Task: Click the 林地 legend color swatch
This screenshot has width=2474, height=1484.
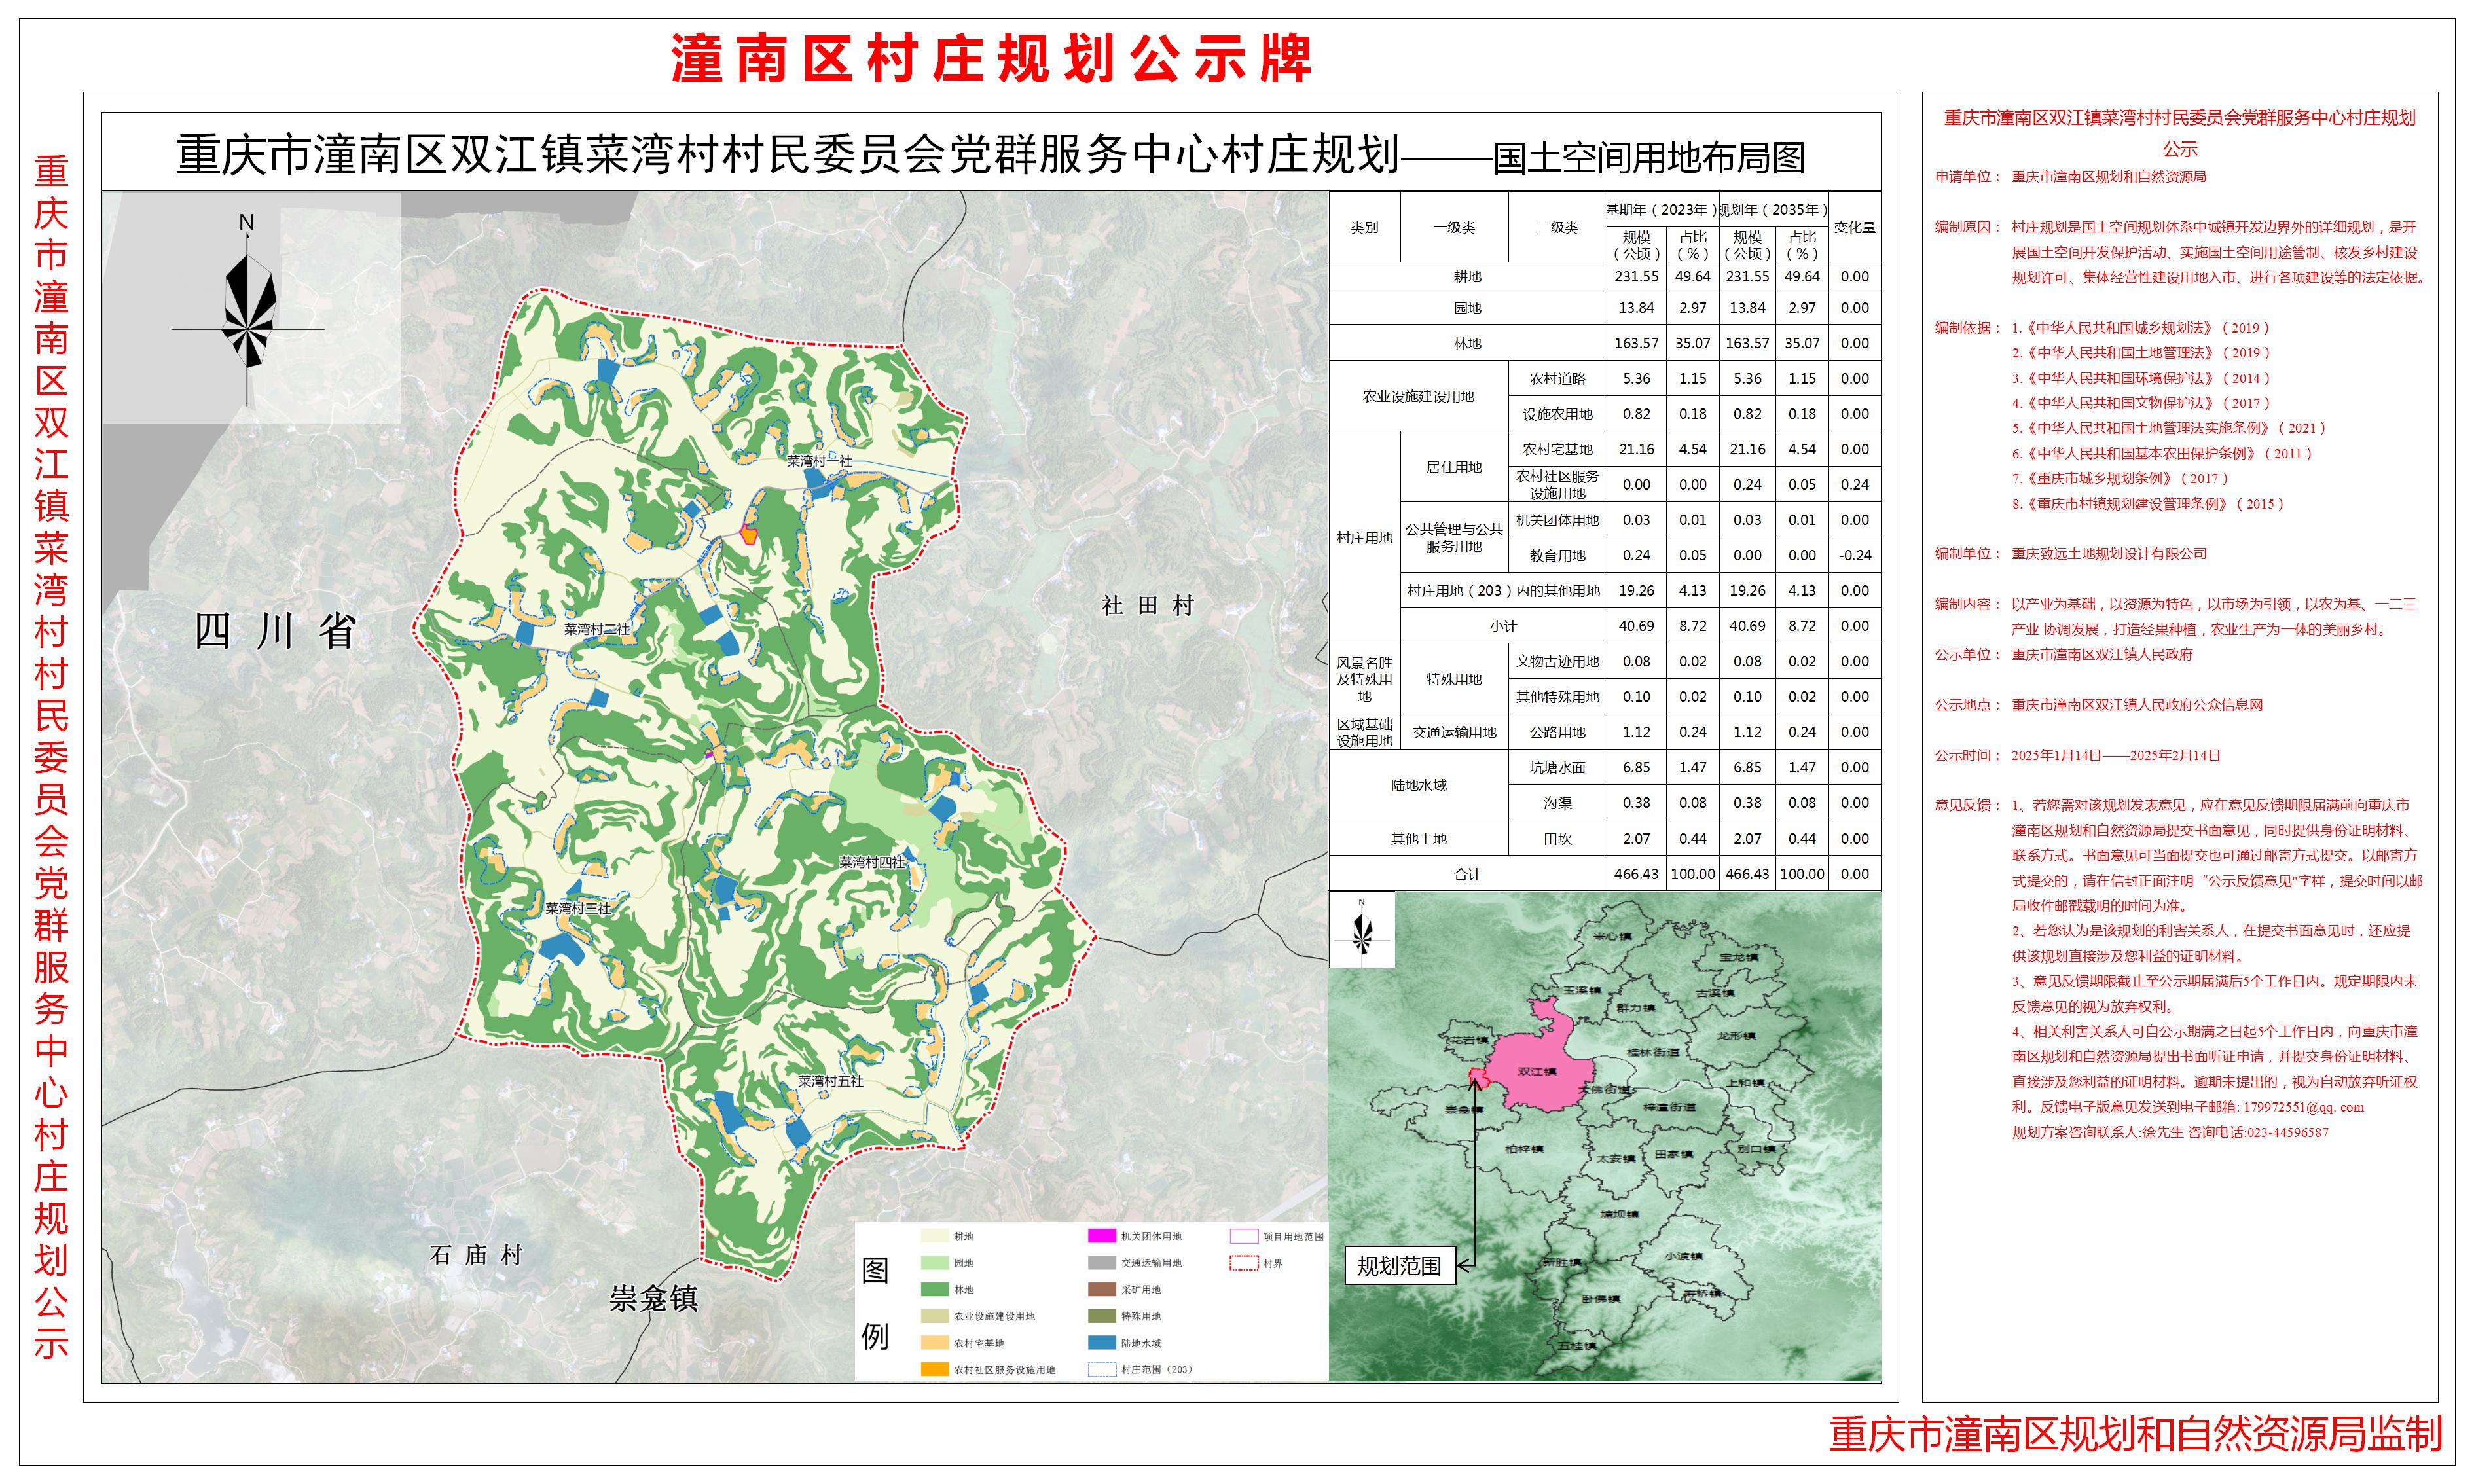Action: point(934,1290)
